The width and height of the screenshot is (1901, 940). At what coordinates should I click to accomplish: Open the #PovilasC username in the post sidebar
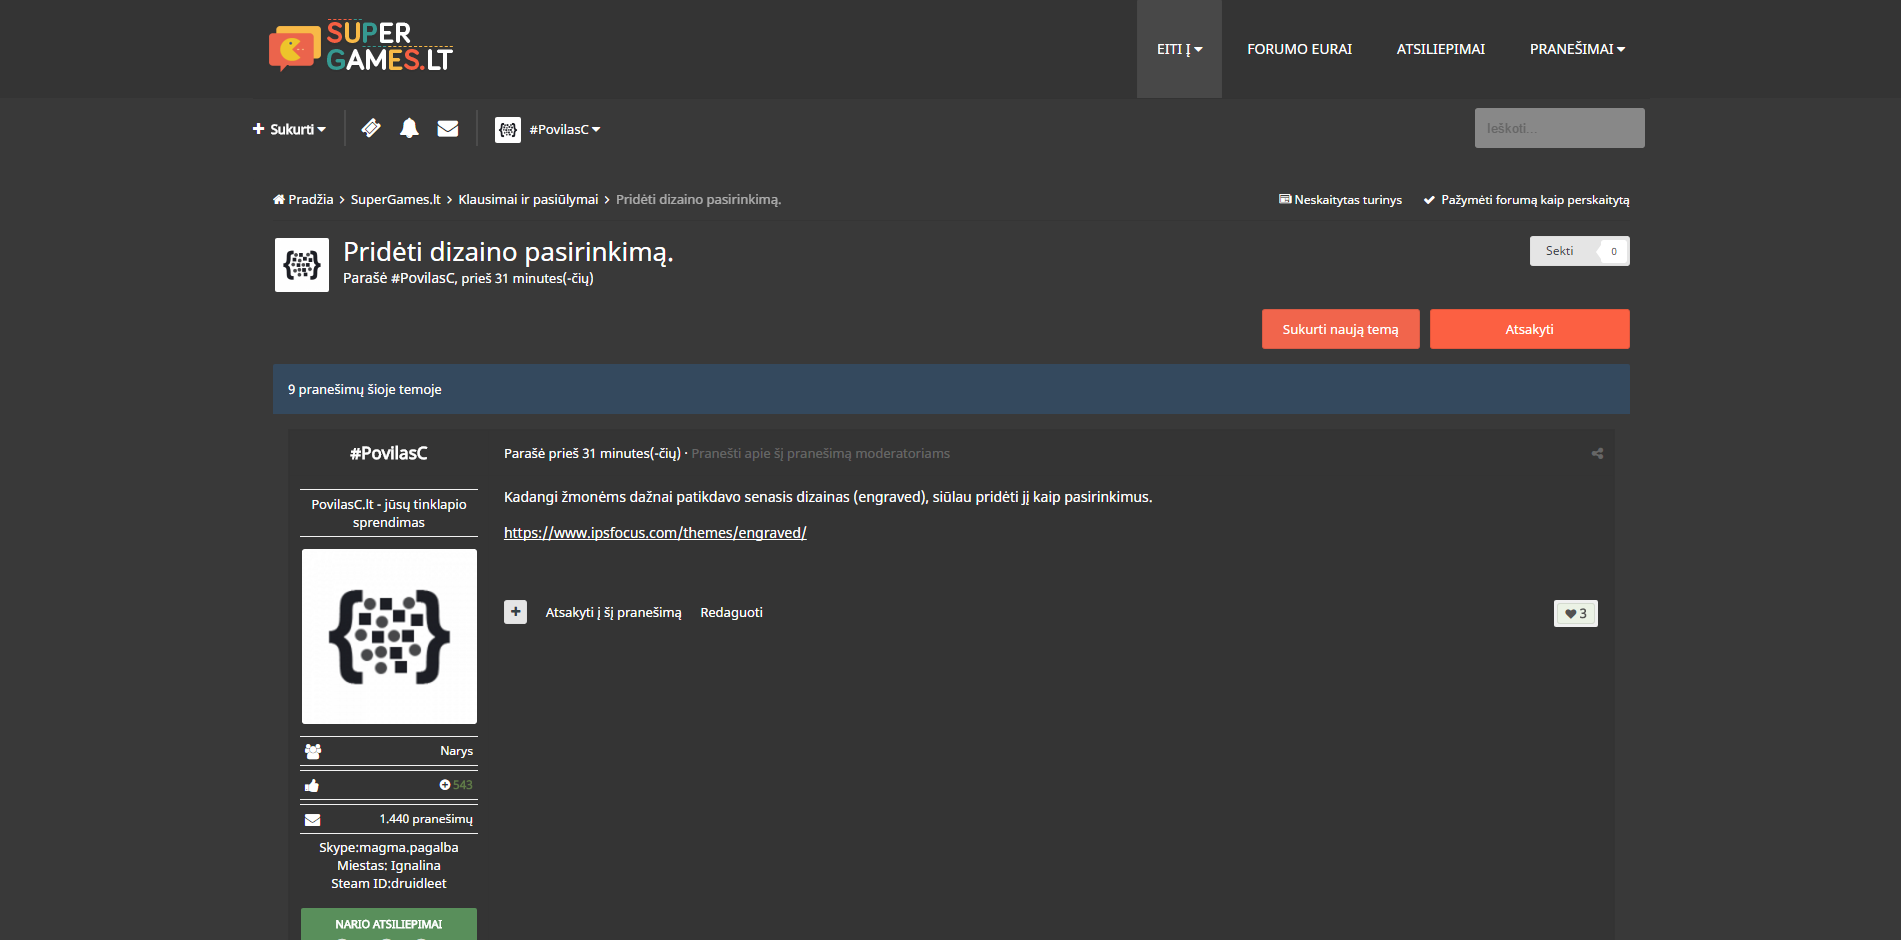389,453
